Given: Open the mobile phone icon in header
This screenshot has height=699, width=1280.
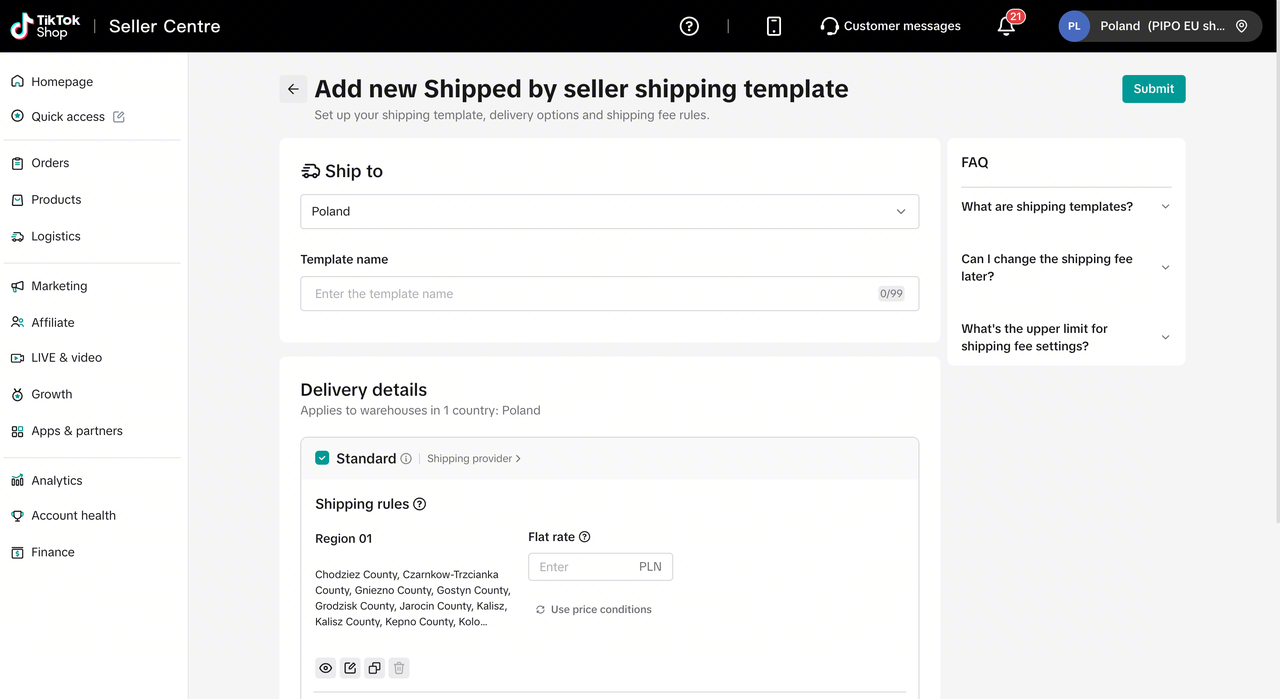Looking at the screenshot, I should click(774, 26).
